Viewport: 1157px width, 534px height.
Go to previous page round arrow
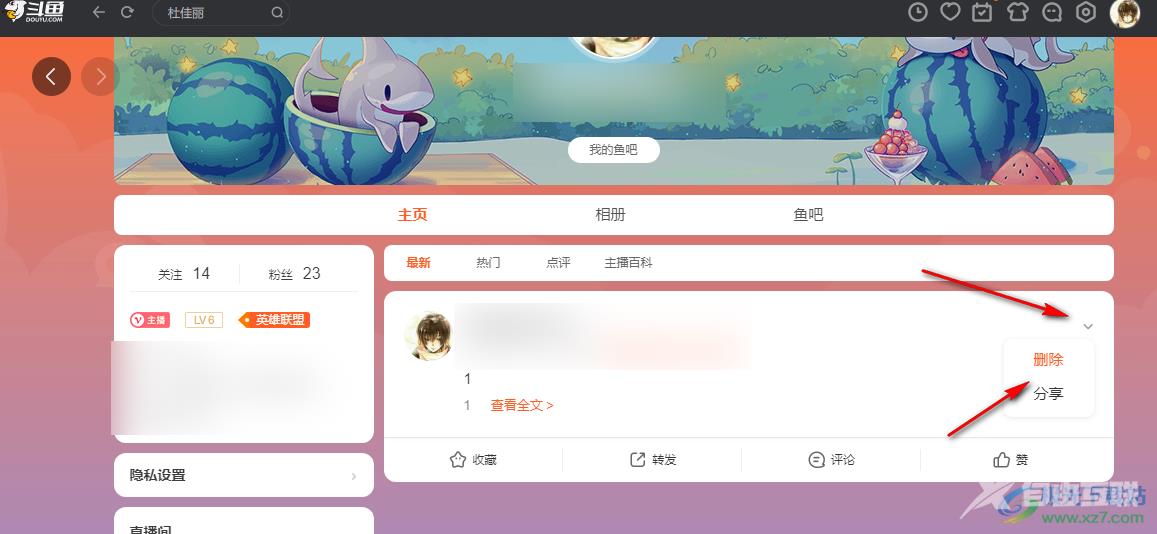pyautogui.click(x=52, y=76)
